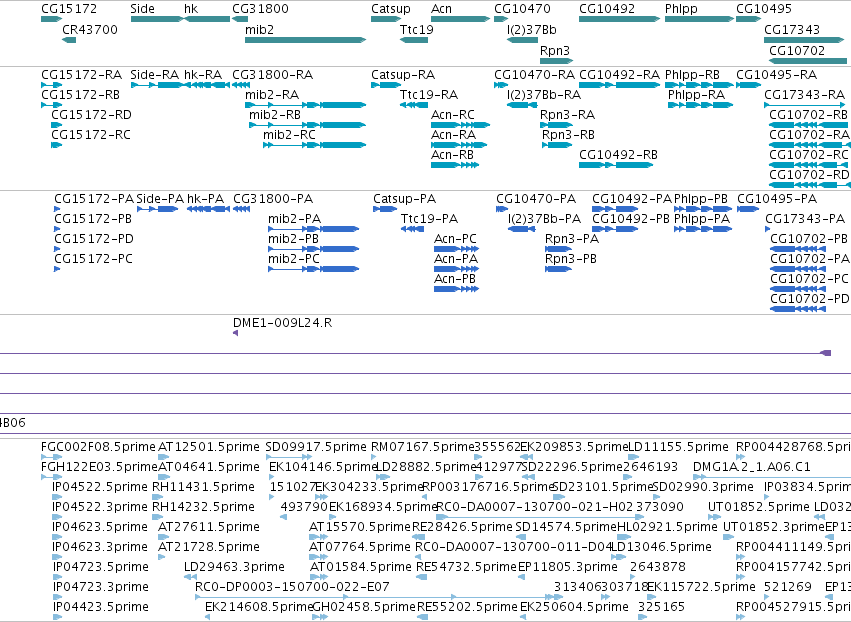Select EST EK214608.5prime
851x622 pixels.
[x=208, y=617]
